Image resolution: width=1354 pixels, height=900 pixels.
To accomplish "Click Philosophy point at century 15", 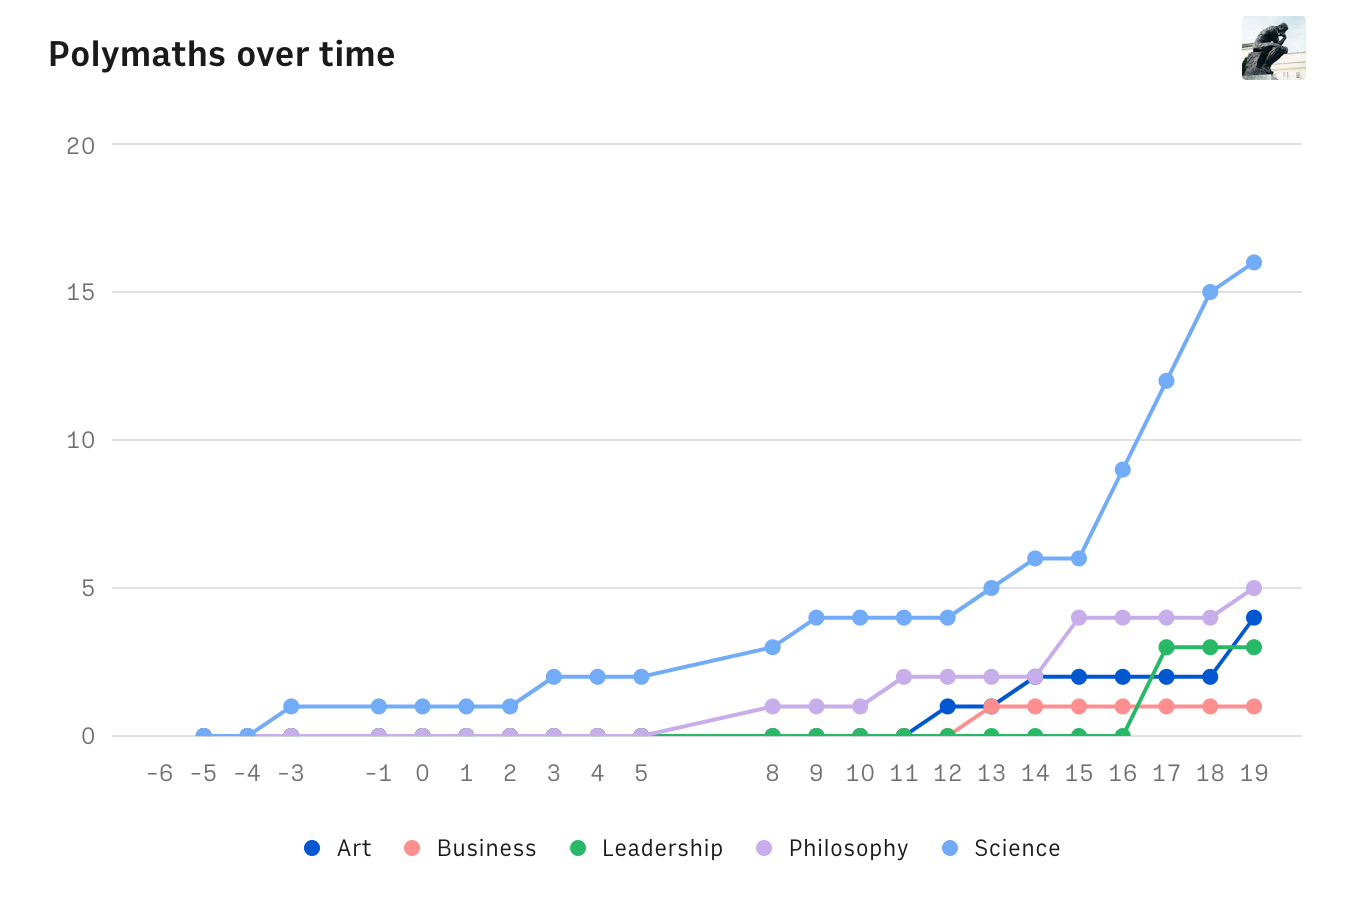I will [x=1079, y=618].
